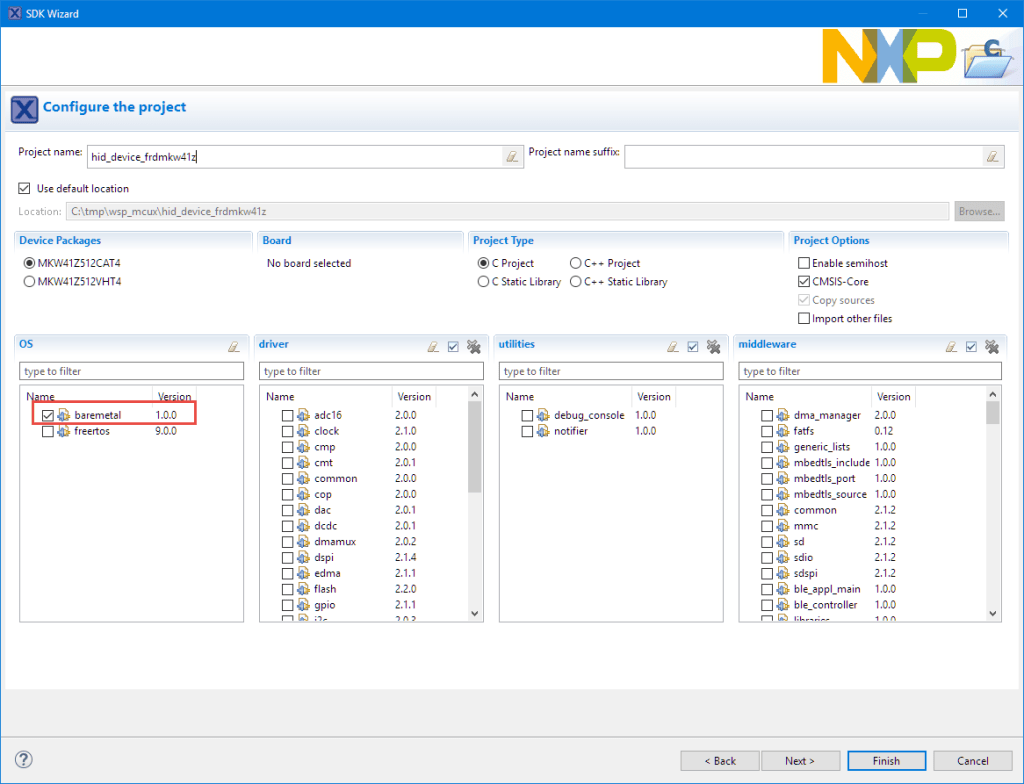Deselect all utilities with the X icon
Viewport: 1024px width, 784px height.
click(712, 345)
